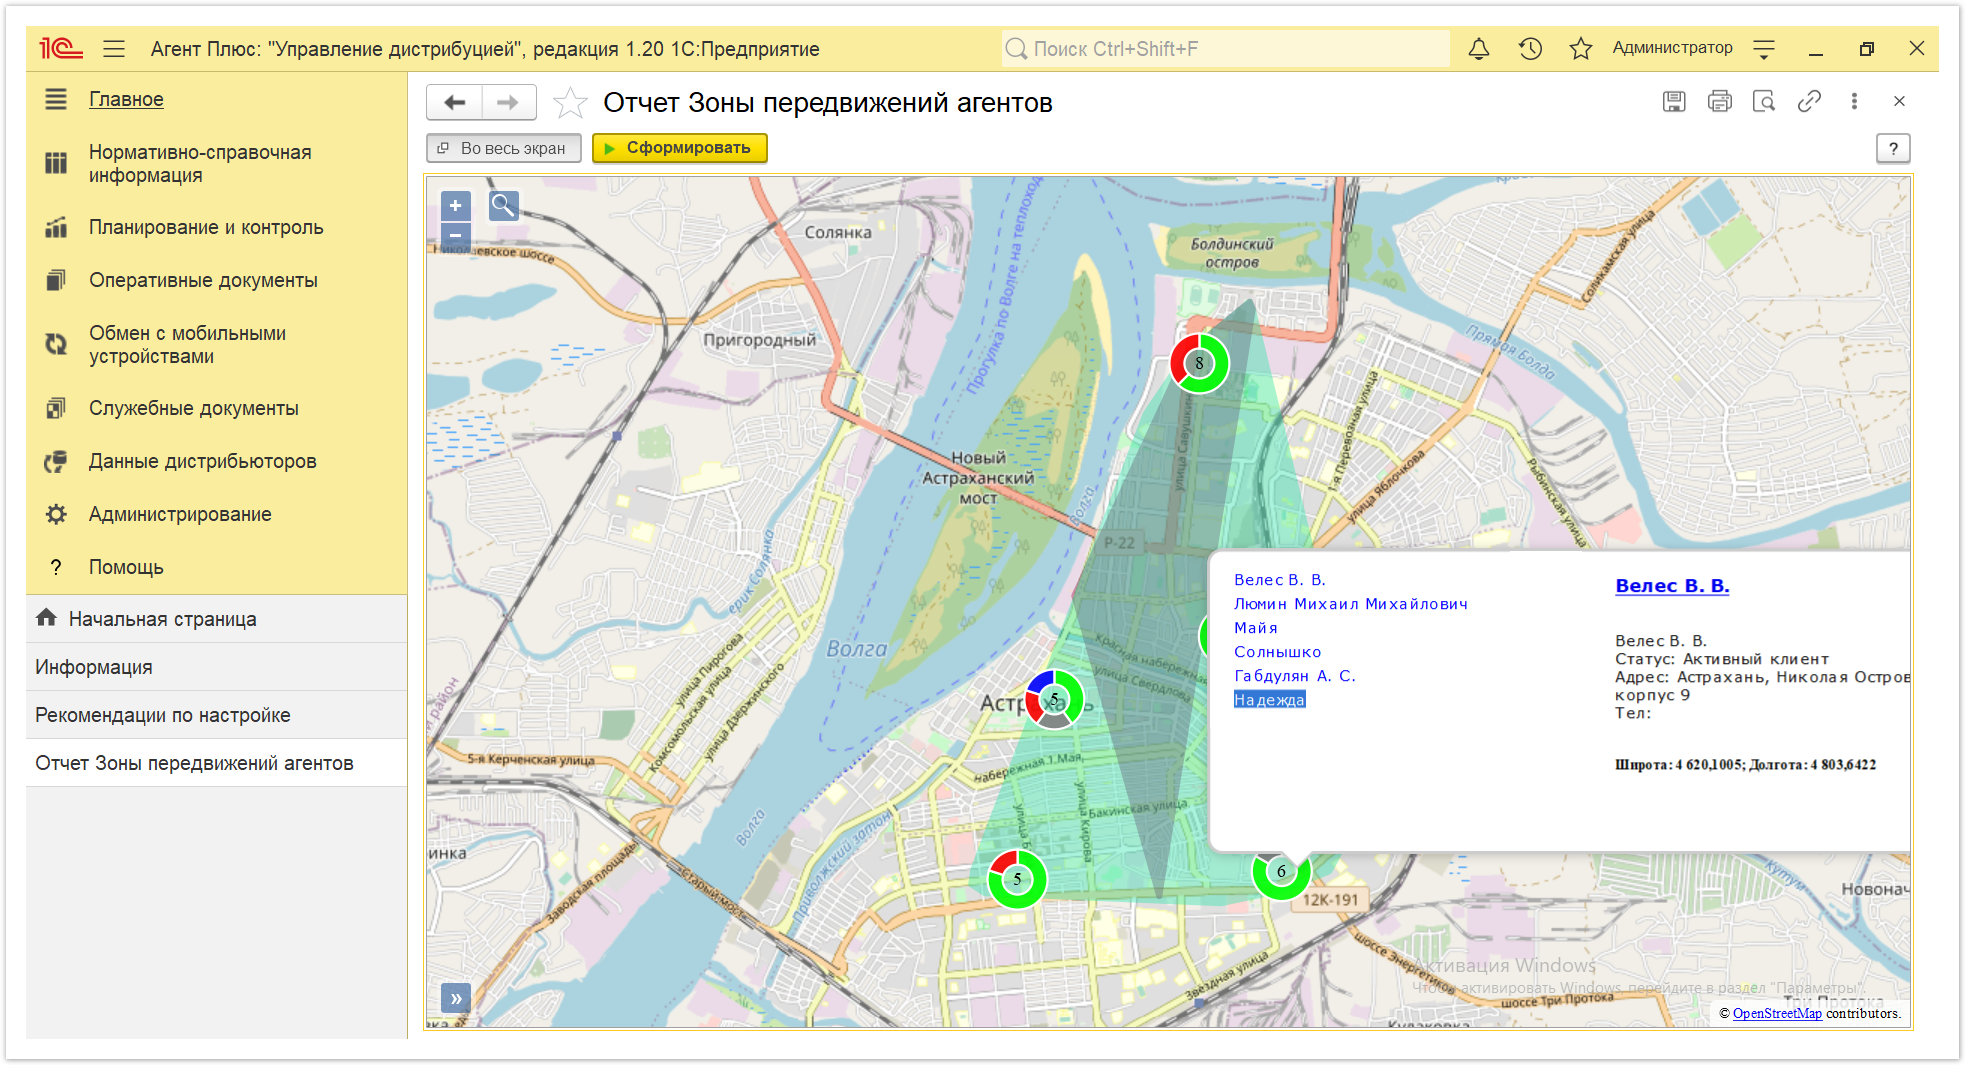Image resolution: width=1965 pixels, height=1065 pixels.
Task: Go back with the left arrow button
Action: 455,102
